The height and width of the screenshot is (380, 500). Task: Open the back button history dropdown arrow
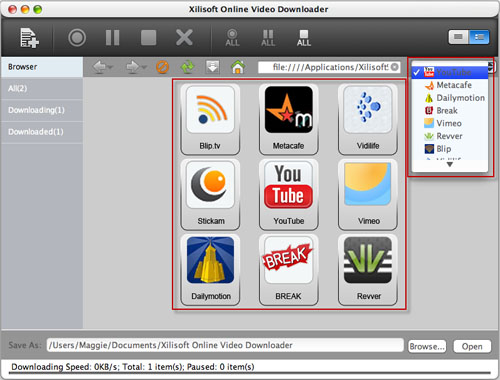(110, 67)
